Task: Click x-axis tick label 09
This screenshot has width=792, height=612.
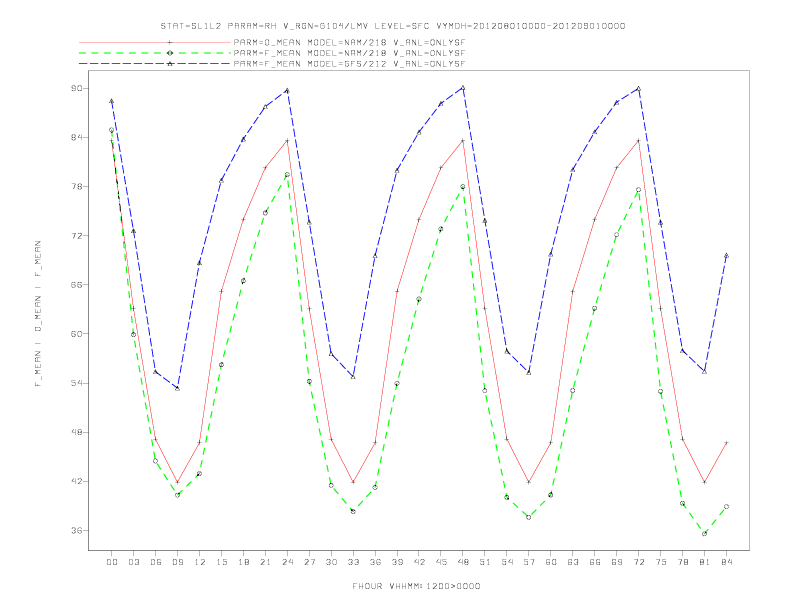Action: [178, 562]
